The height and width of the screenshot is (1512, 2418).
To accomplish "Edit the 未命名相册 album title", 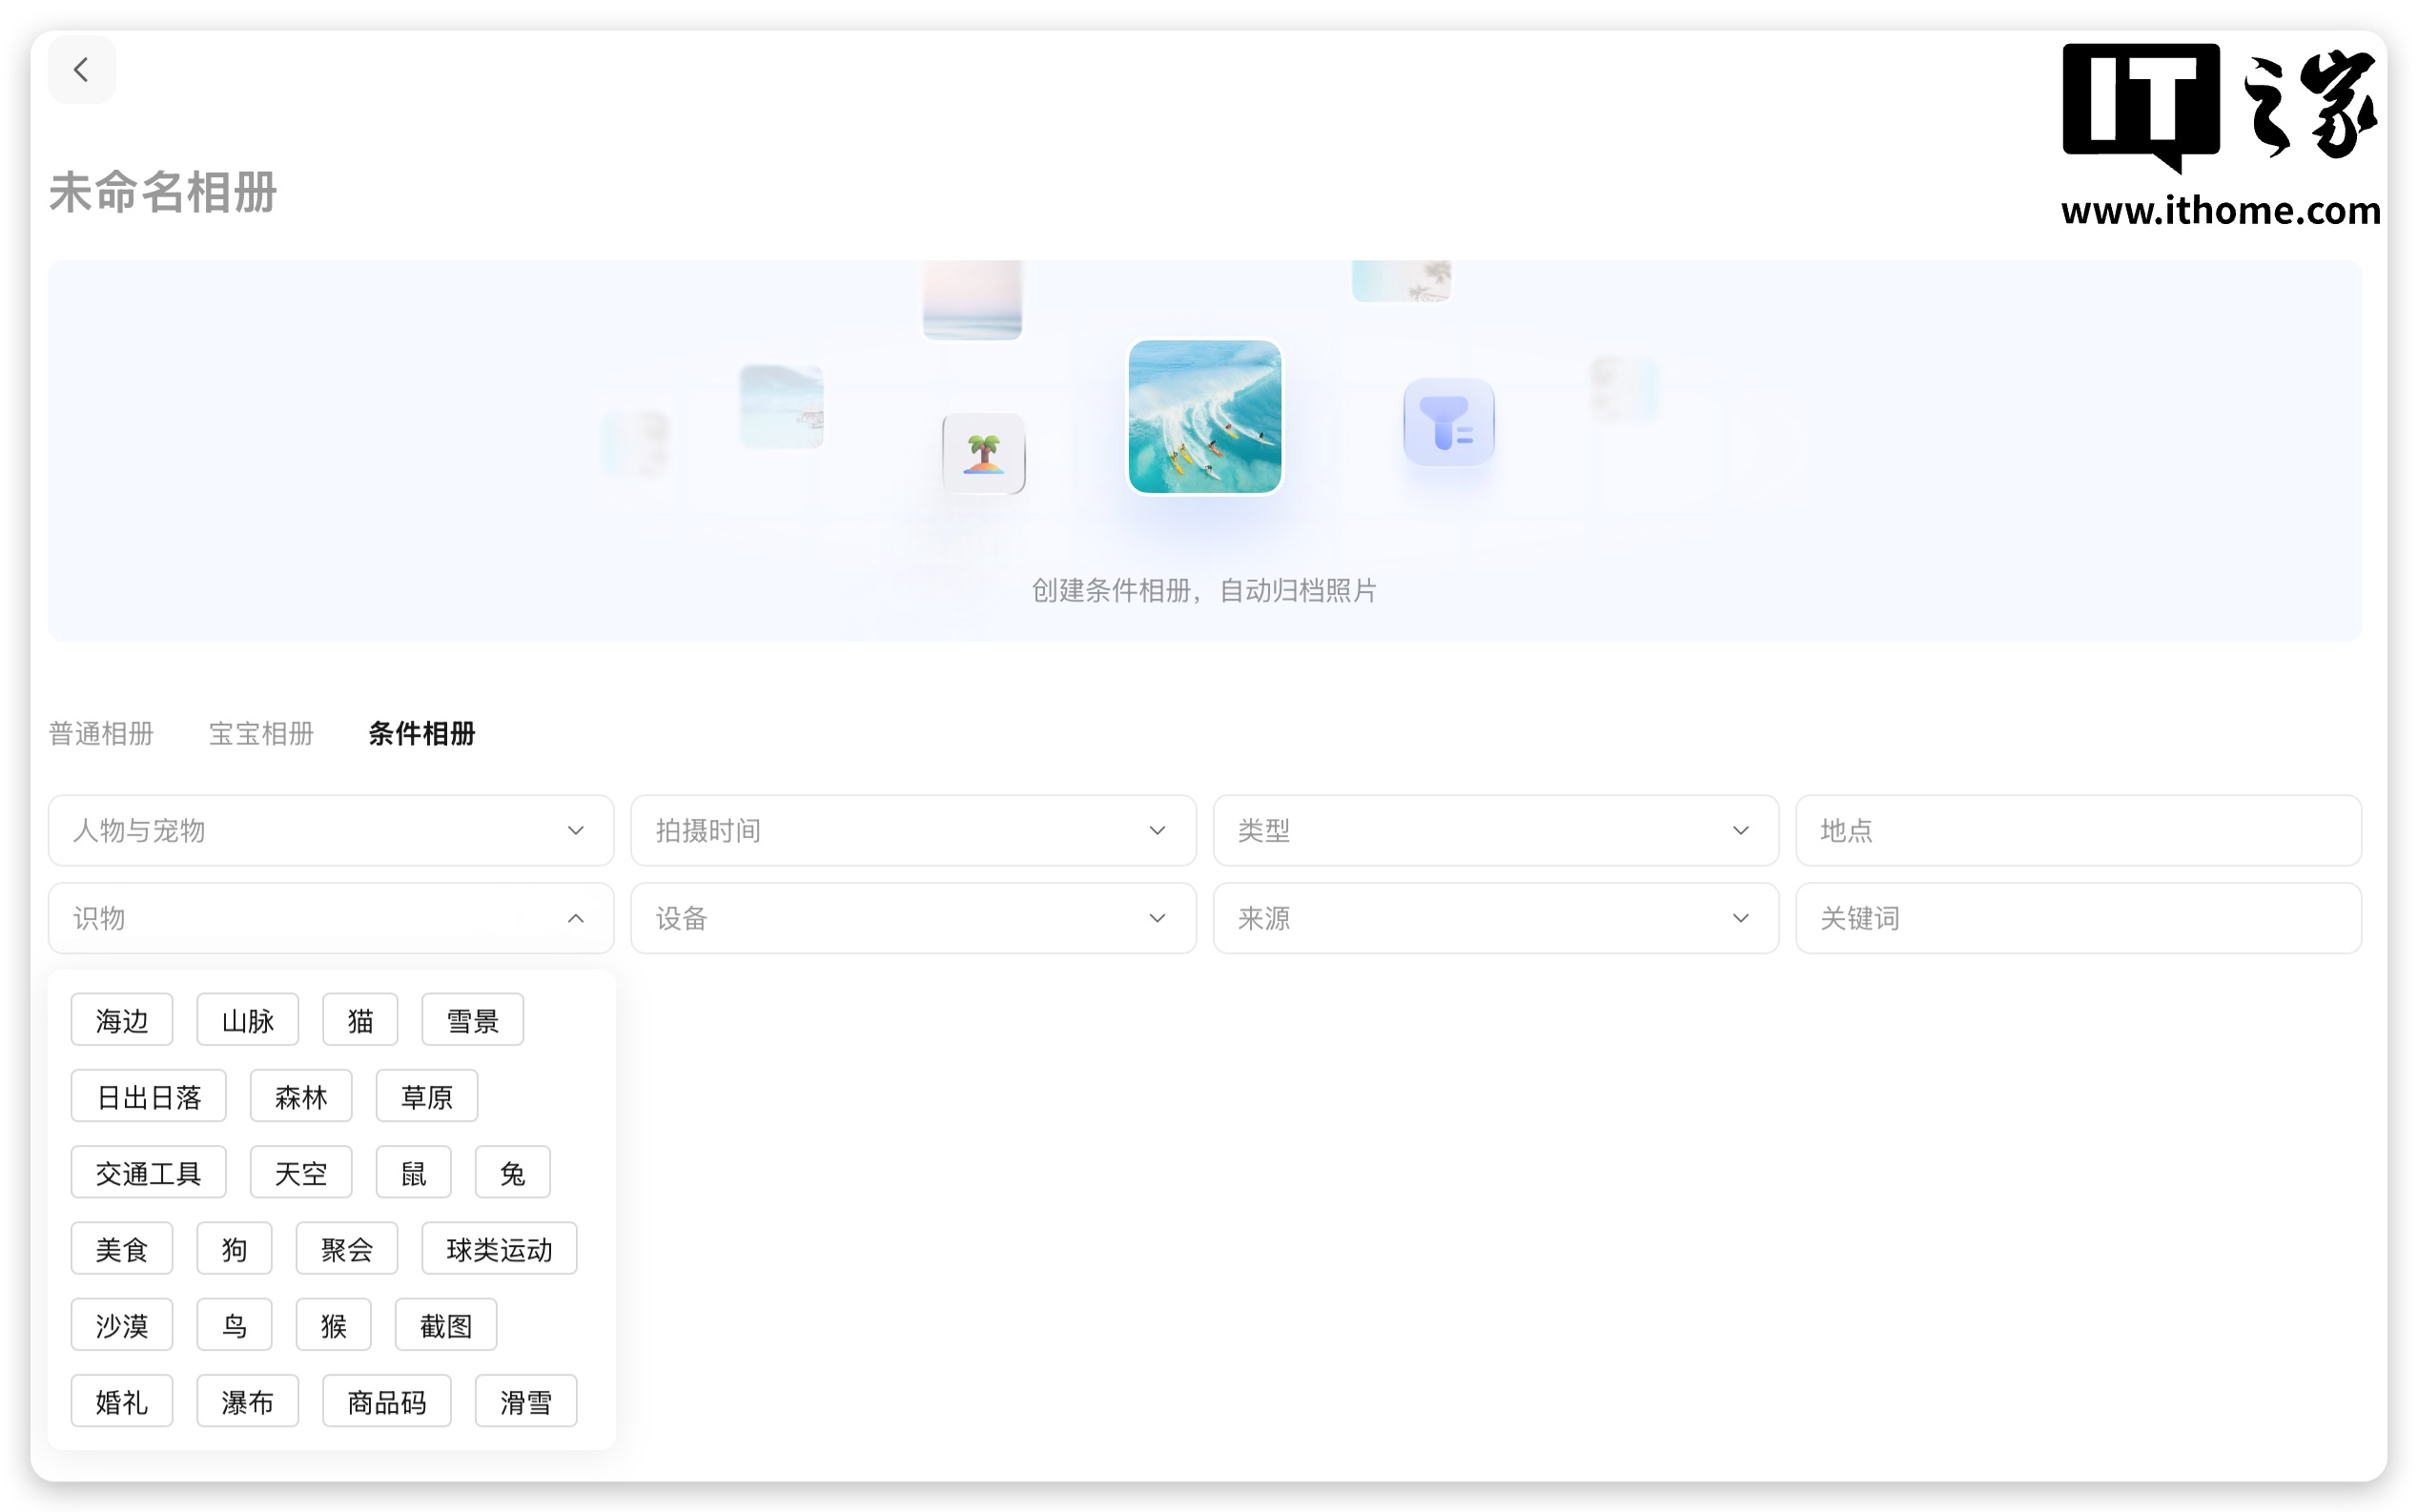I will pos(163,192).
